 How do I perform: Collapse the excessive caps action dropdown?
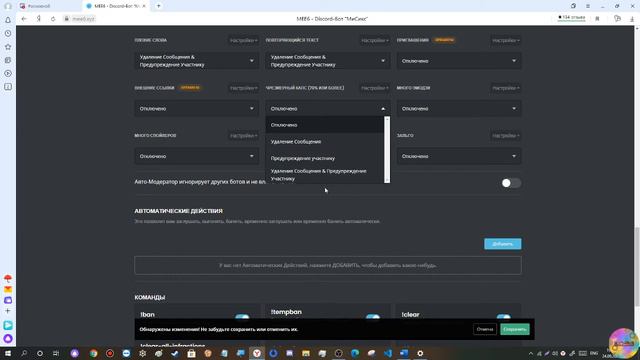point(328,109)
